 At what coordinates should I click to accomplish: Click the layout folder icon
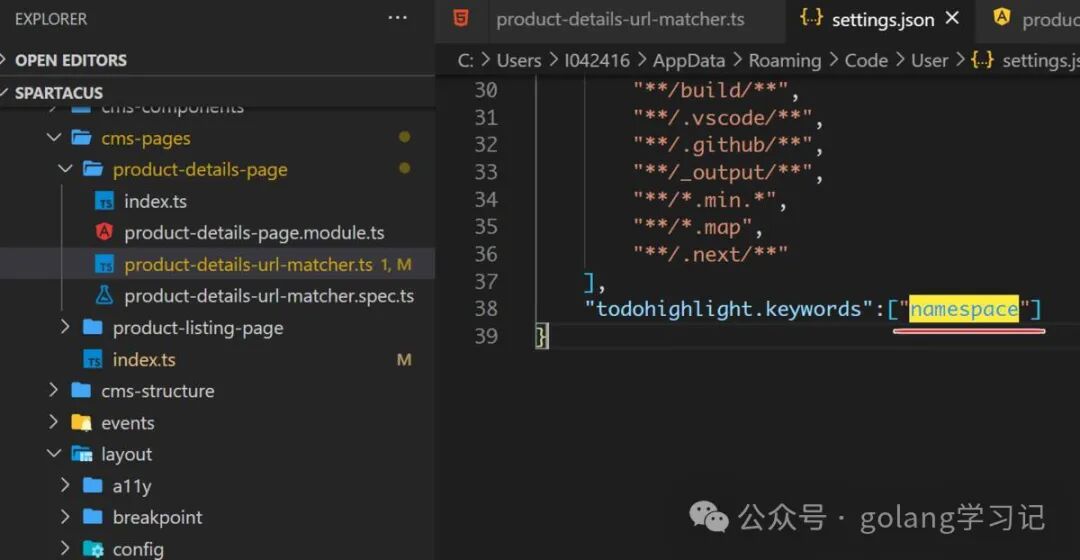pos(82,454)
